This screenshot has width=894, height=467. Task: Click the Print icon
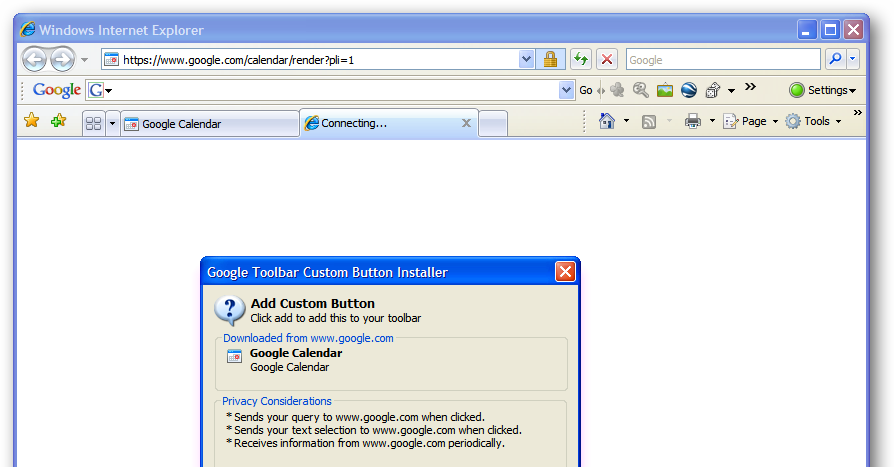pyautogui.click(x=693, y=121)
